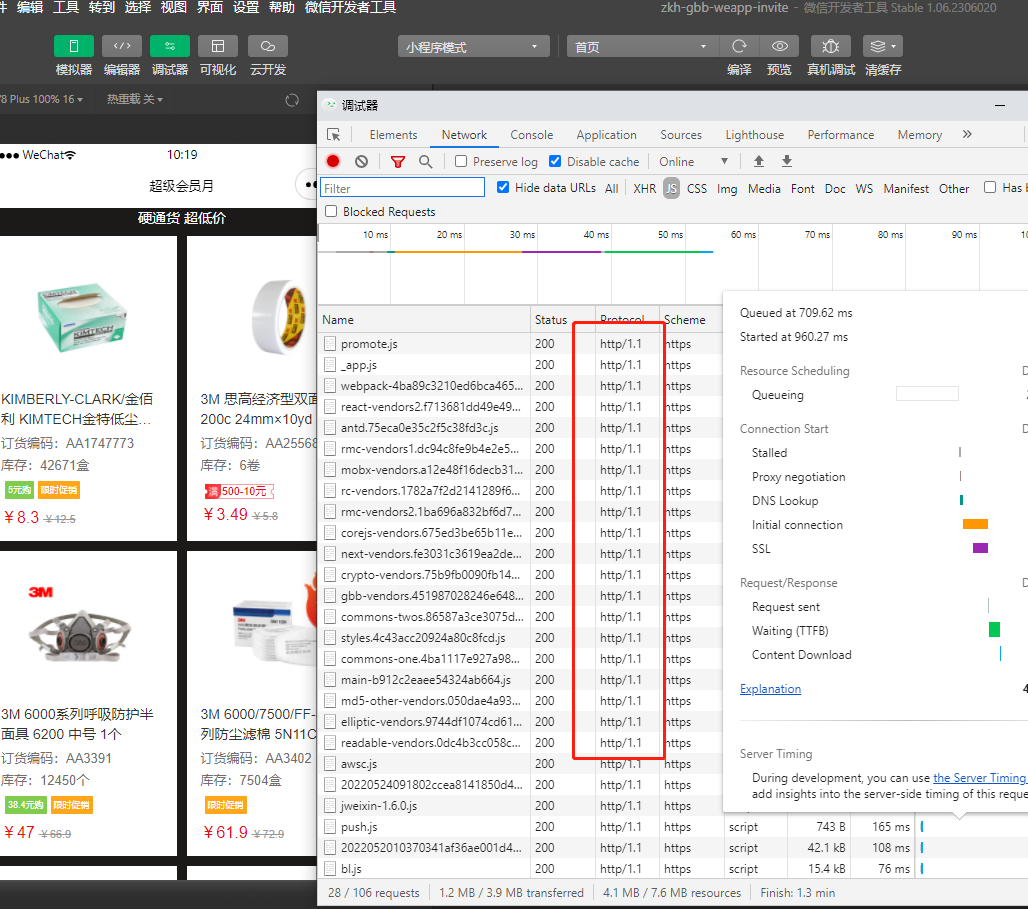Open the Sources tab
The width and height of the screenshot is (1028, 909).
pos(681,134)
